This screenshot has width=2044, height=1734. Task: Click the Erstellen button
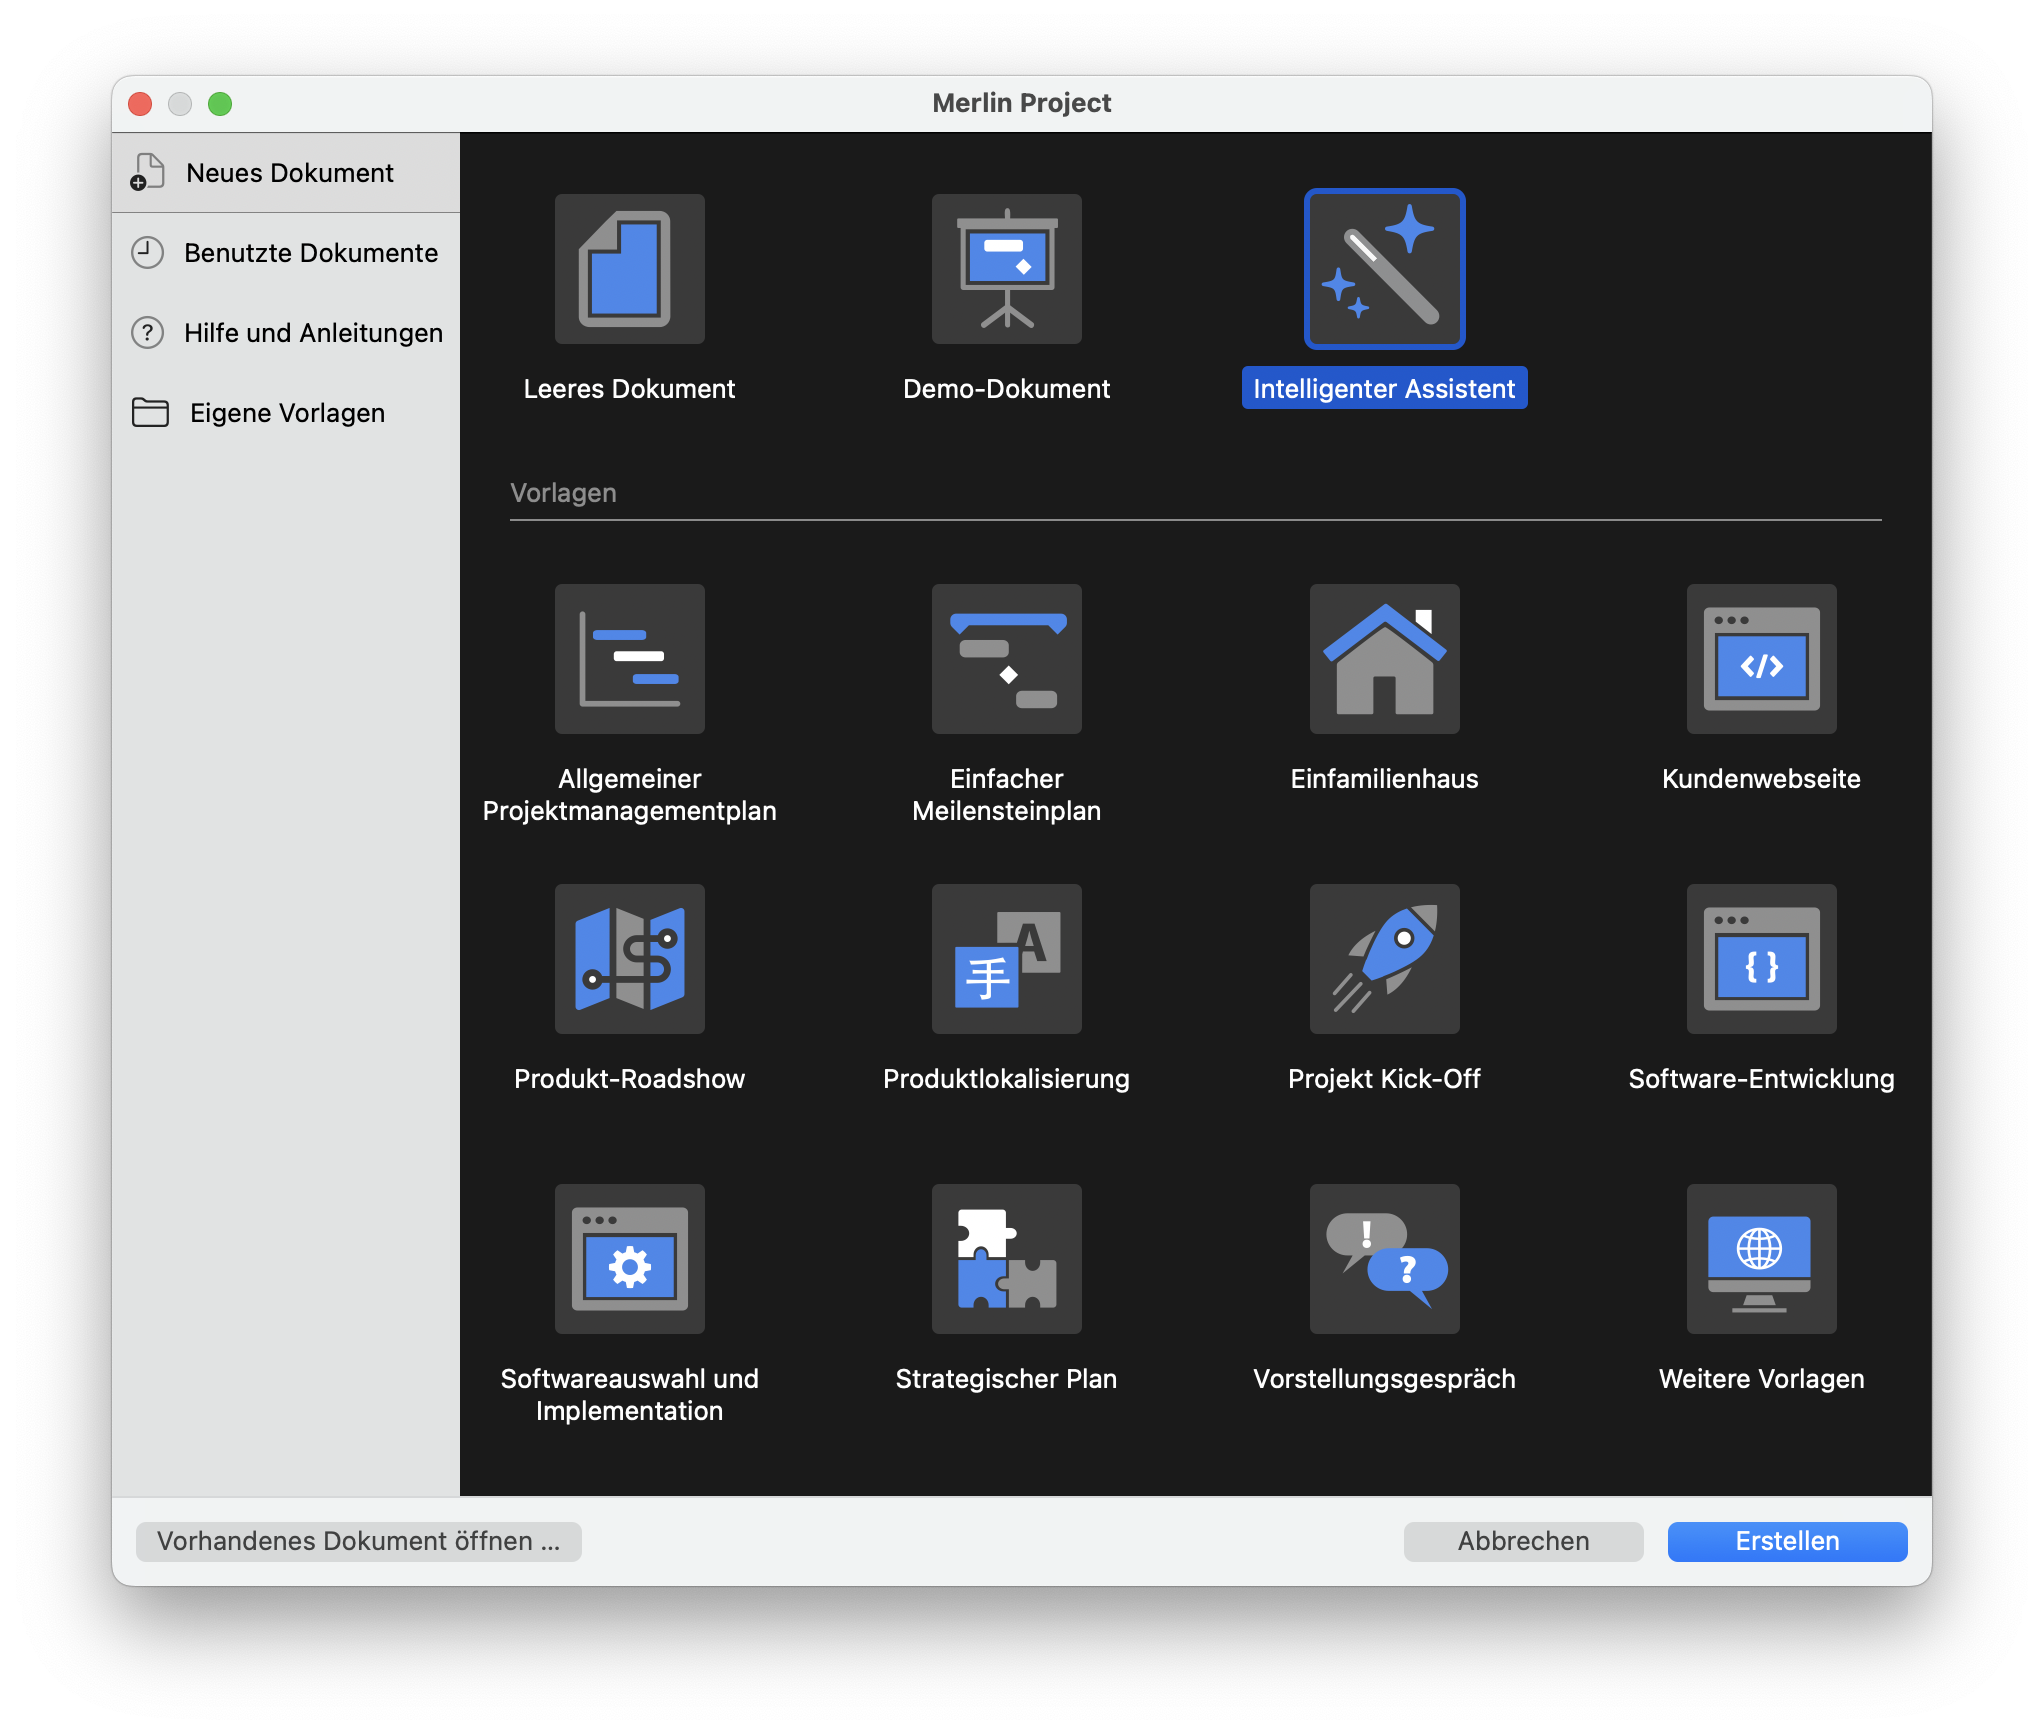tap(1786, 1541)
